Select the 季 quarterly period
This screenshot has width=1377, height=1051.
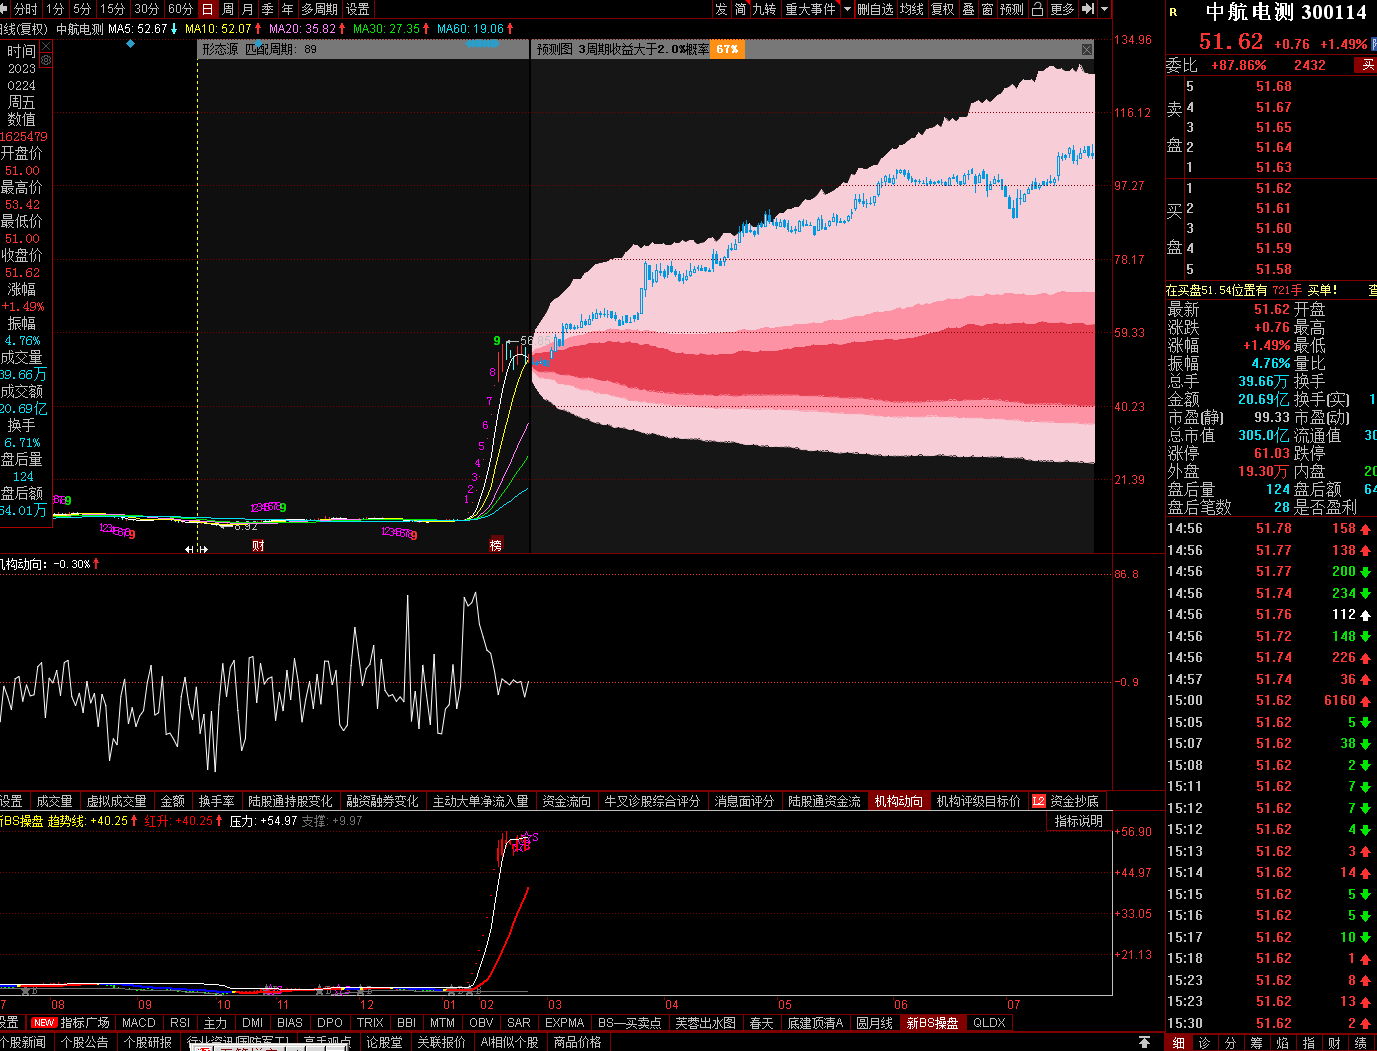click(x=268, y=9)
